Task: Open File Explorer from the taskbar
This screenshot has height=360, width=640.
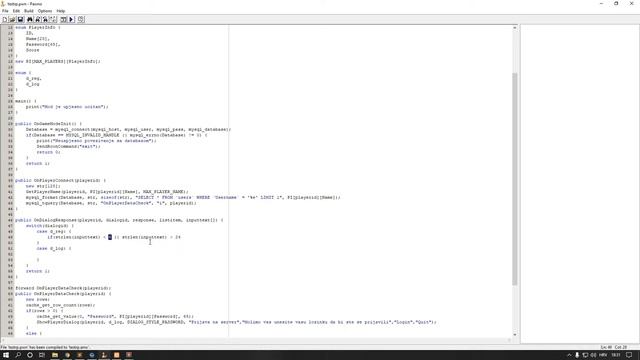Action: click(x=55, y=355)
